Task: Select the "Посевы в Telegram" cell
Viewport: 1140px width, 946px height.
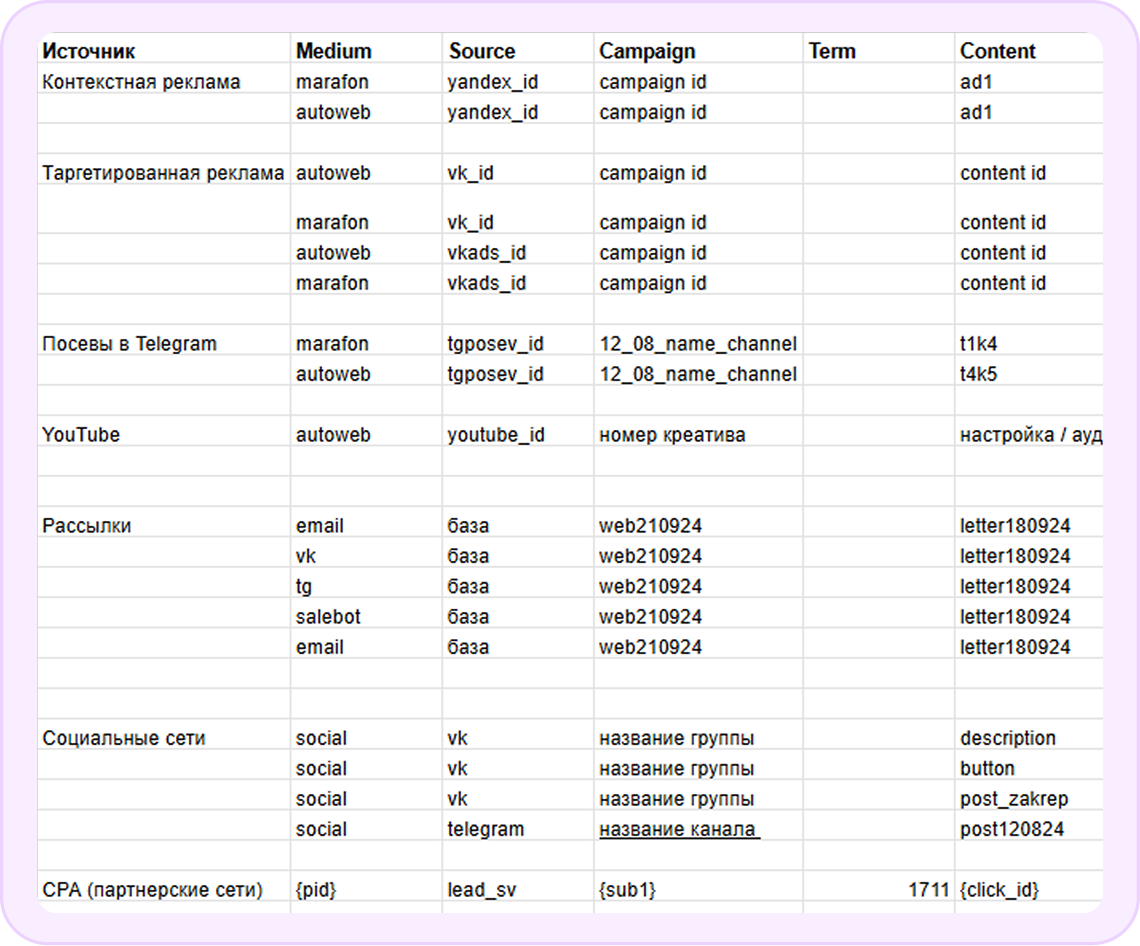Action: 129,344
